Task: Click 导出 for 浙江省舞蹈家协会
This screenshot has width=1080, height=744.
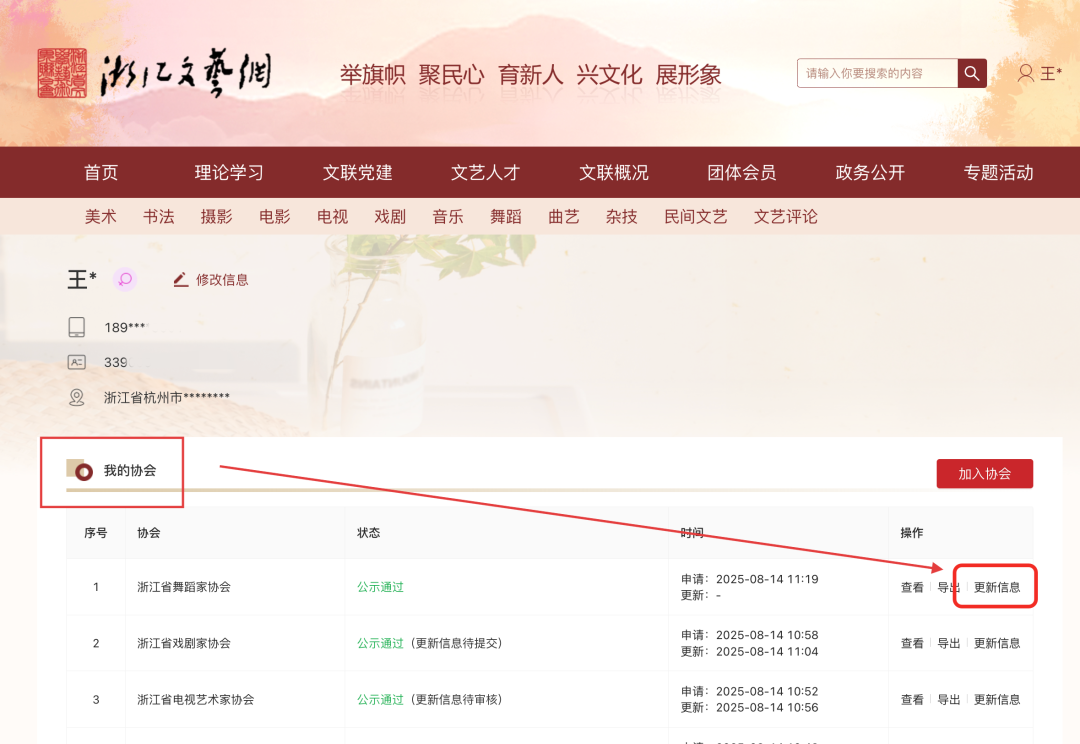Action: [x=948, y=588]
